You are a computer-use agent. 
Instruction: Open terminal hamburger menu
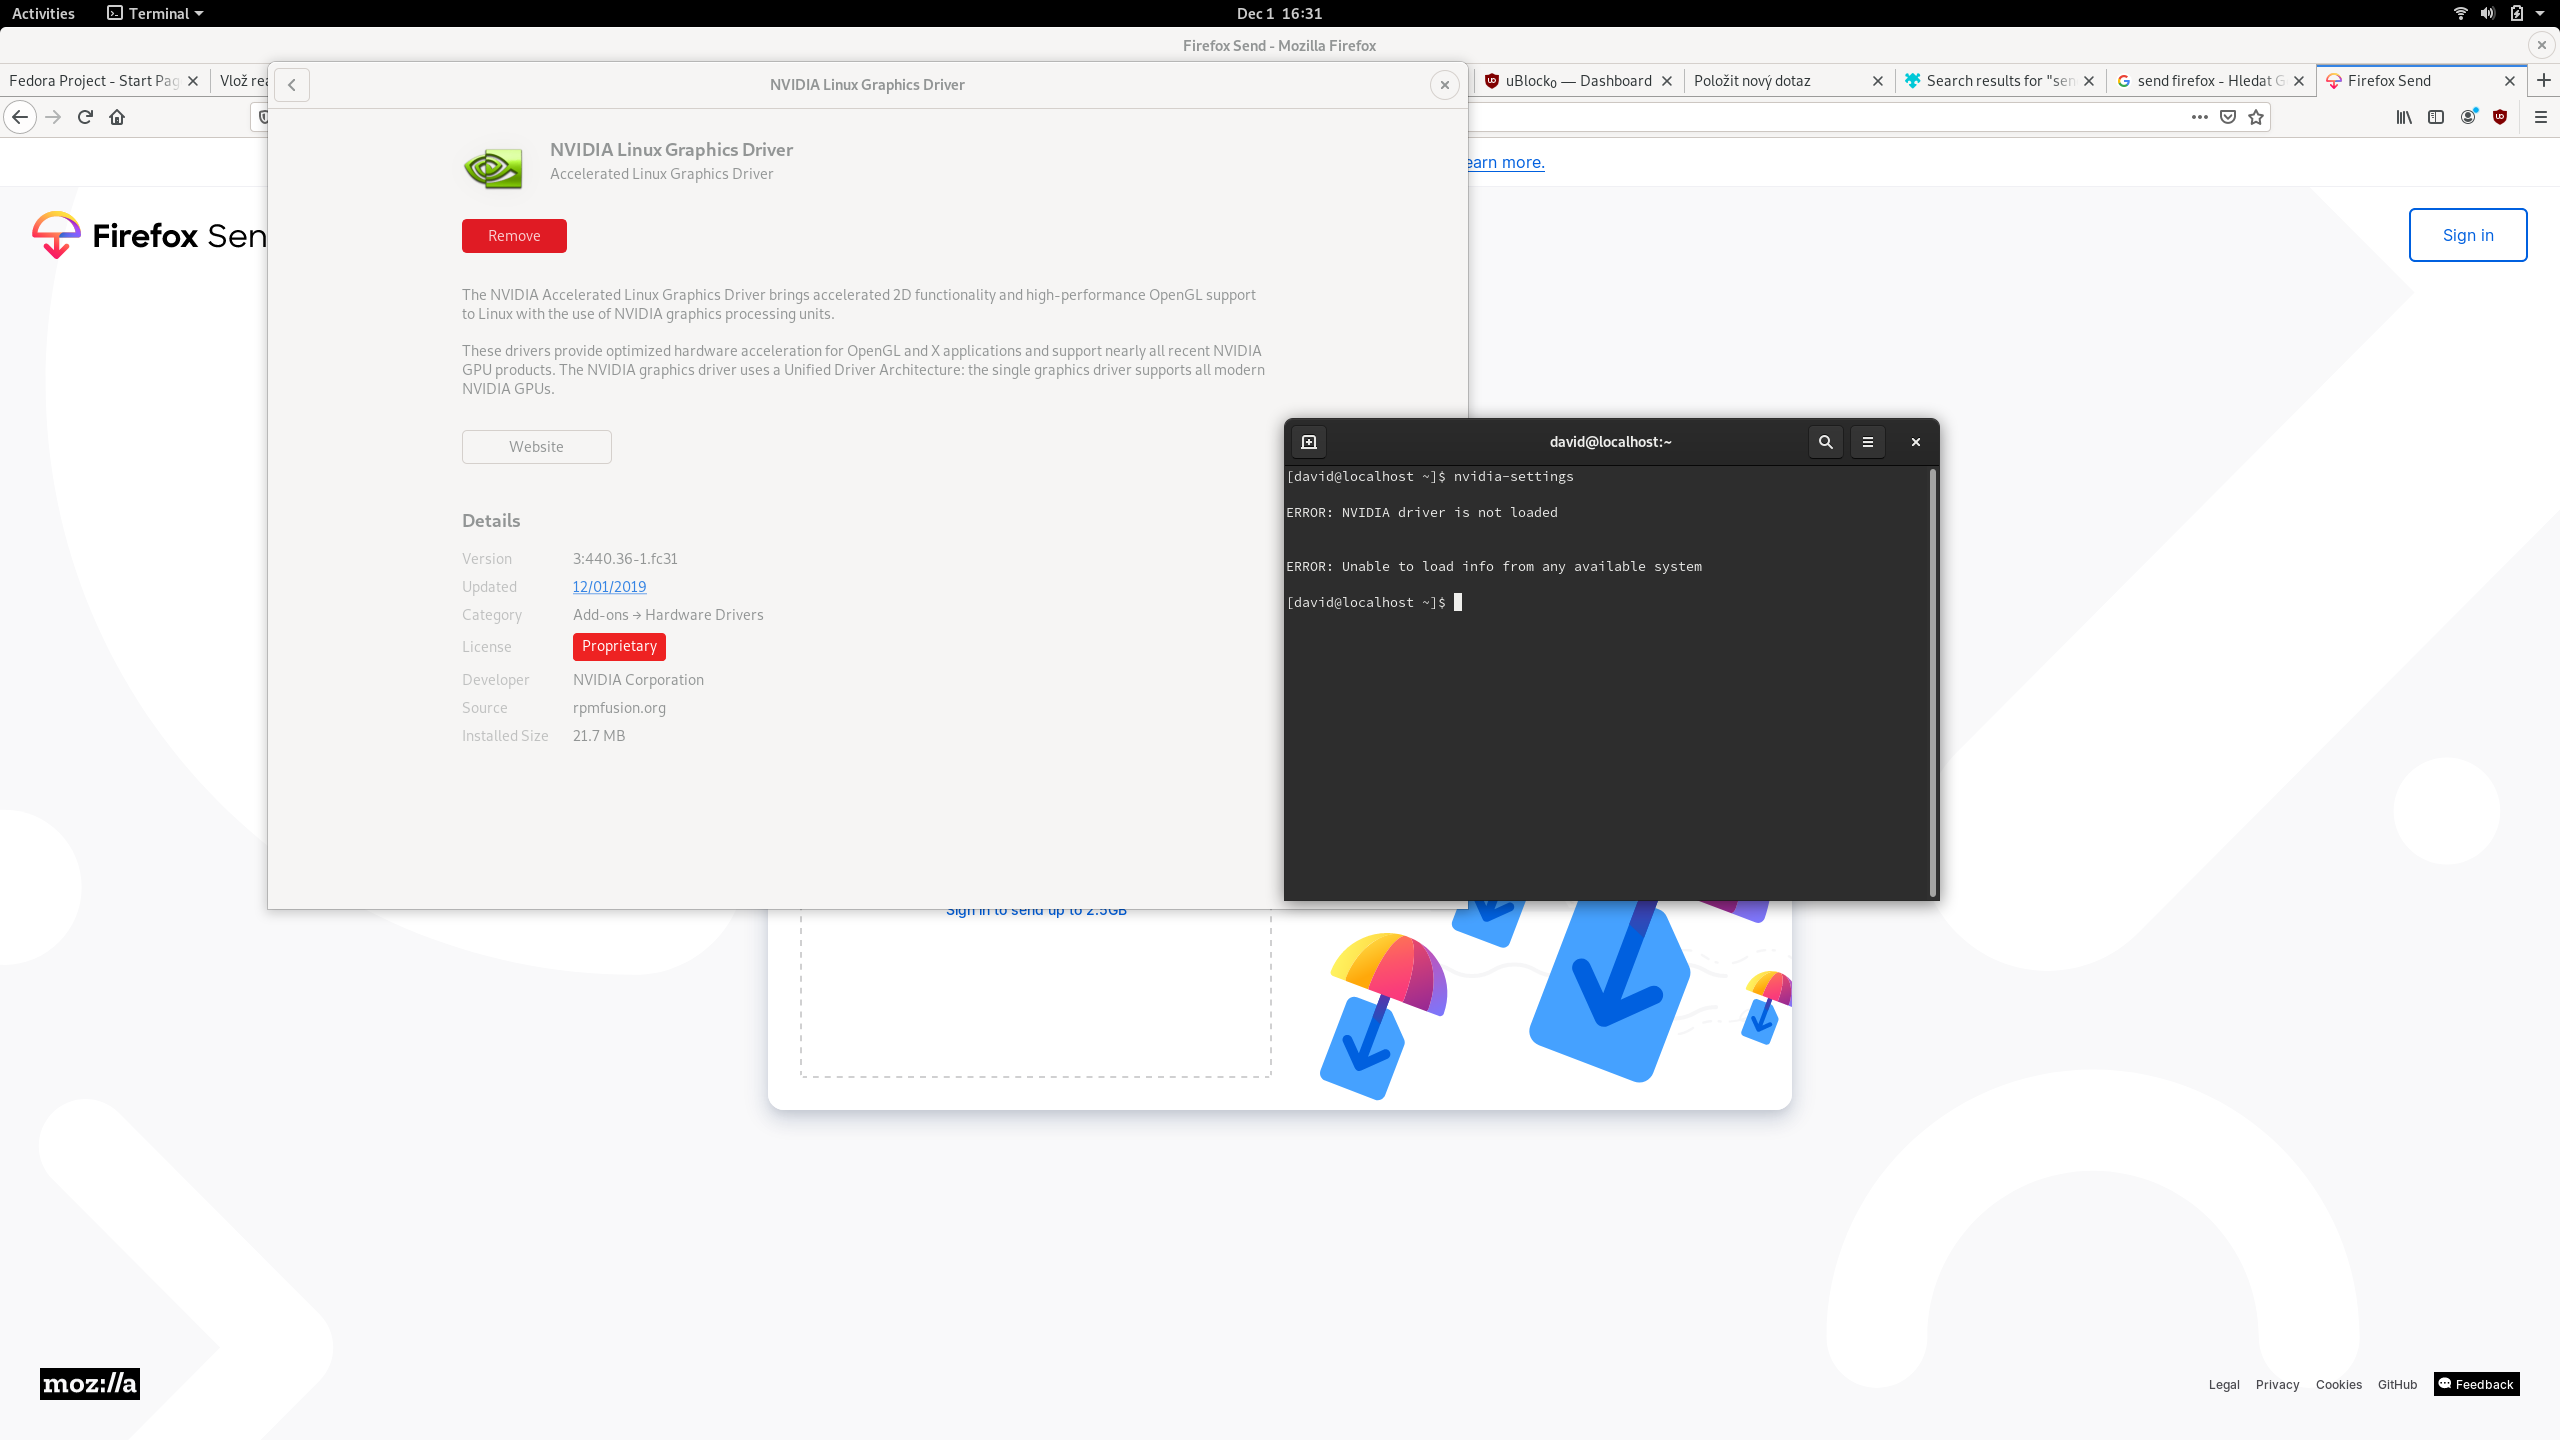click(x=1868, y=442)
